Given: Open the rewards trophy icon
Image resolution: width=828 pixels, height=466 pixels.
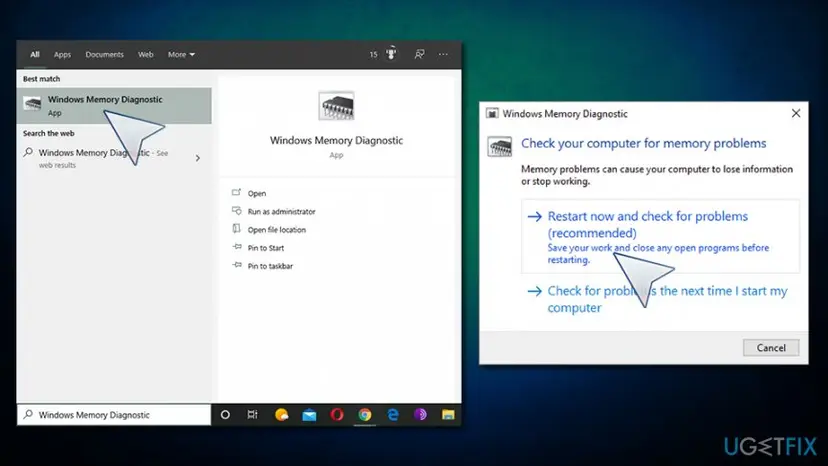Looking at the screenshot, I should (x=391, y=54).
